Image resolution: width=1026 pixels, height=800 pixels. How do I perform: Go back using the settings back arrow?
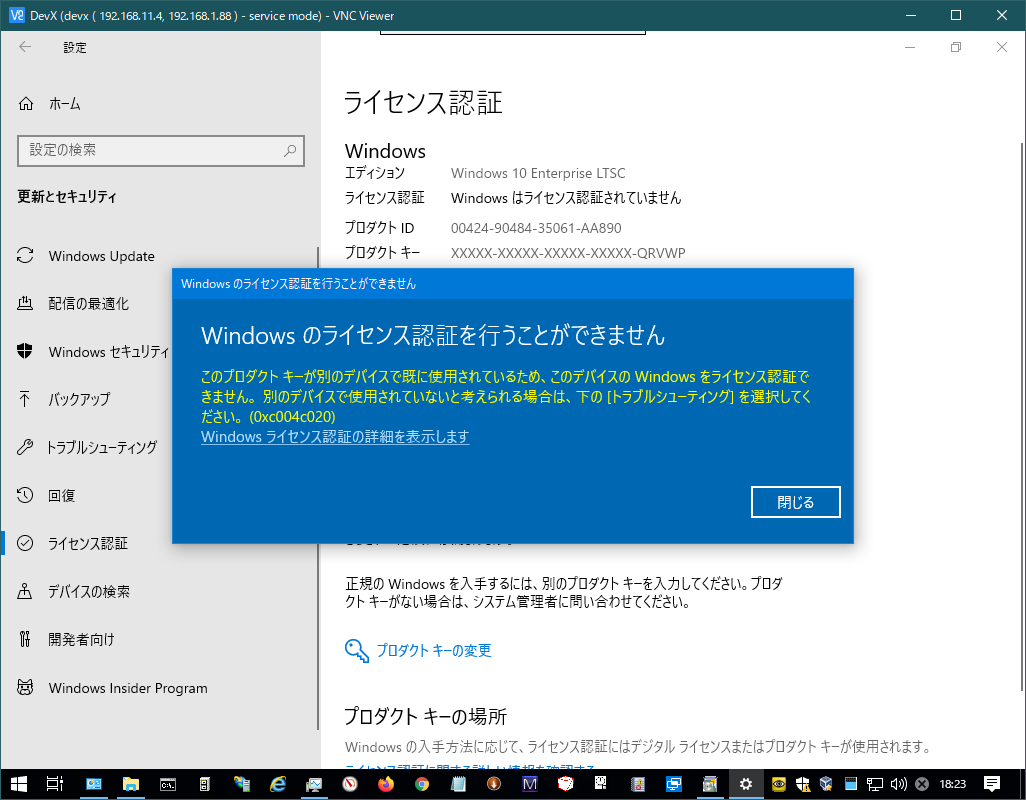point(25,47)
